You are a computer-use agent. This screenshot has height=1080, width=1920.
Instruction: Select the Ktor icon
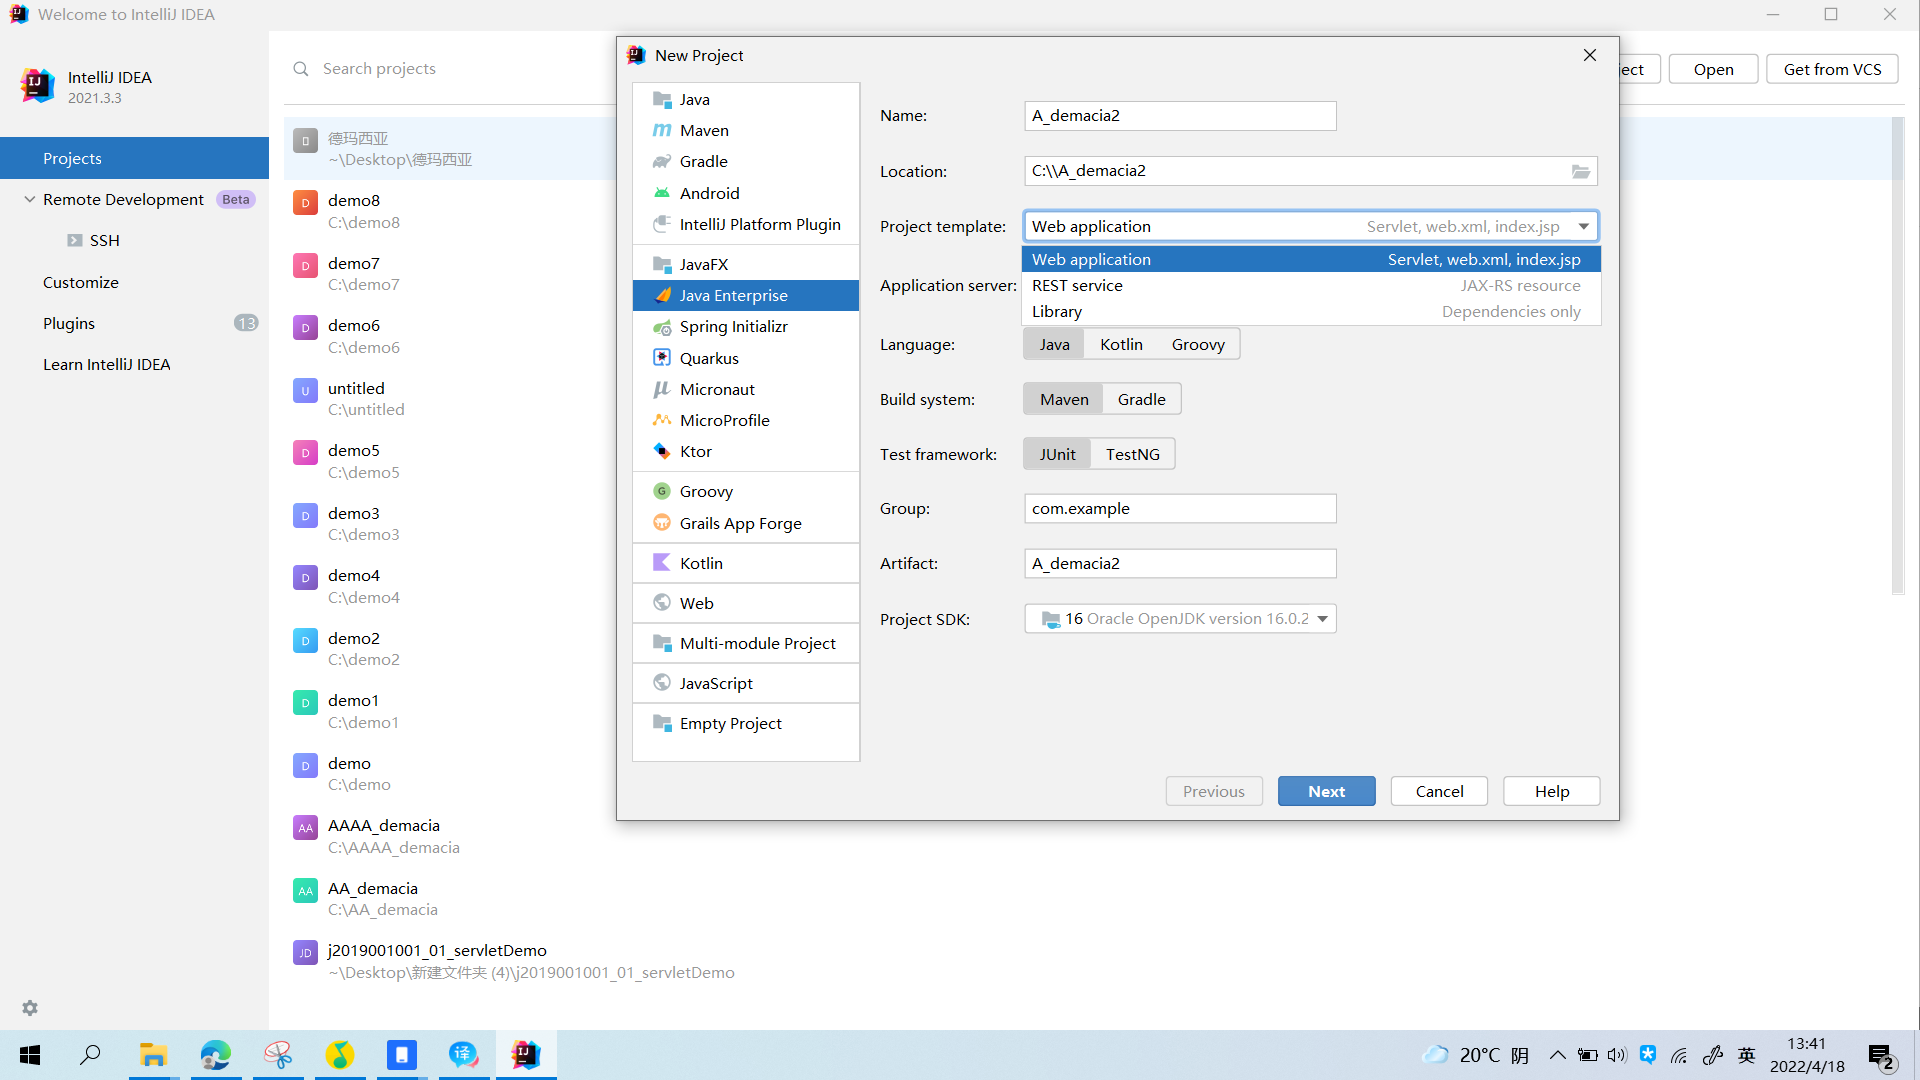tap(661, 451)
